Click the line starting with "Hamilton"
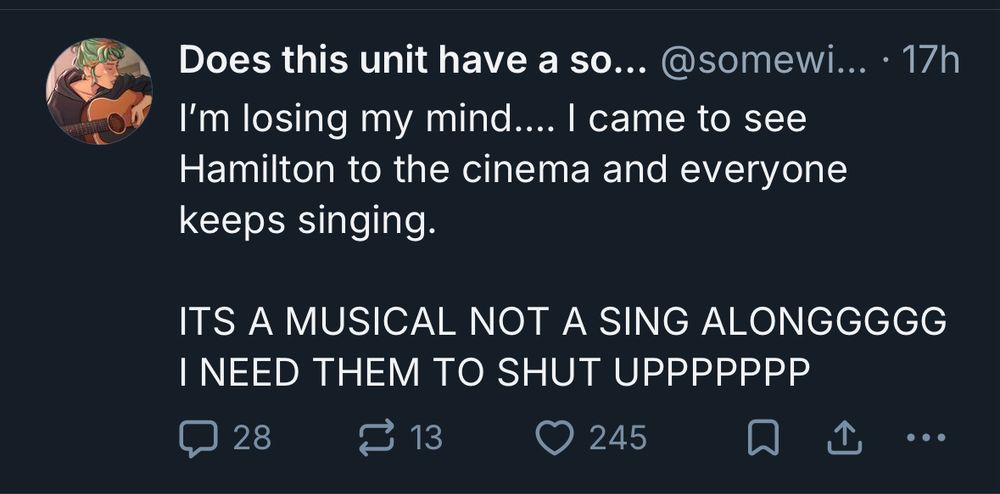 (513, 171)
